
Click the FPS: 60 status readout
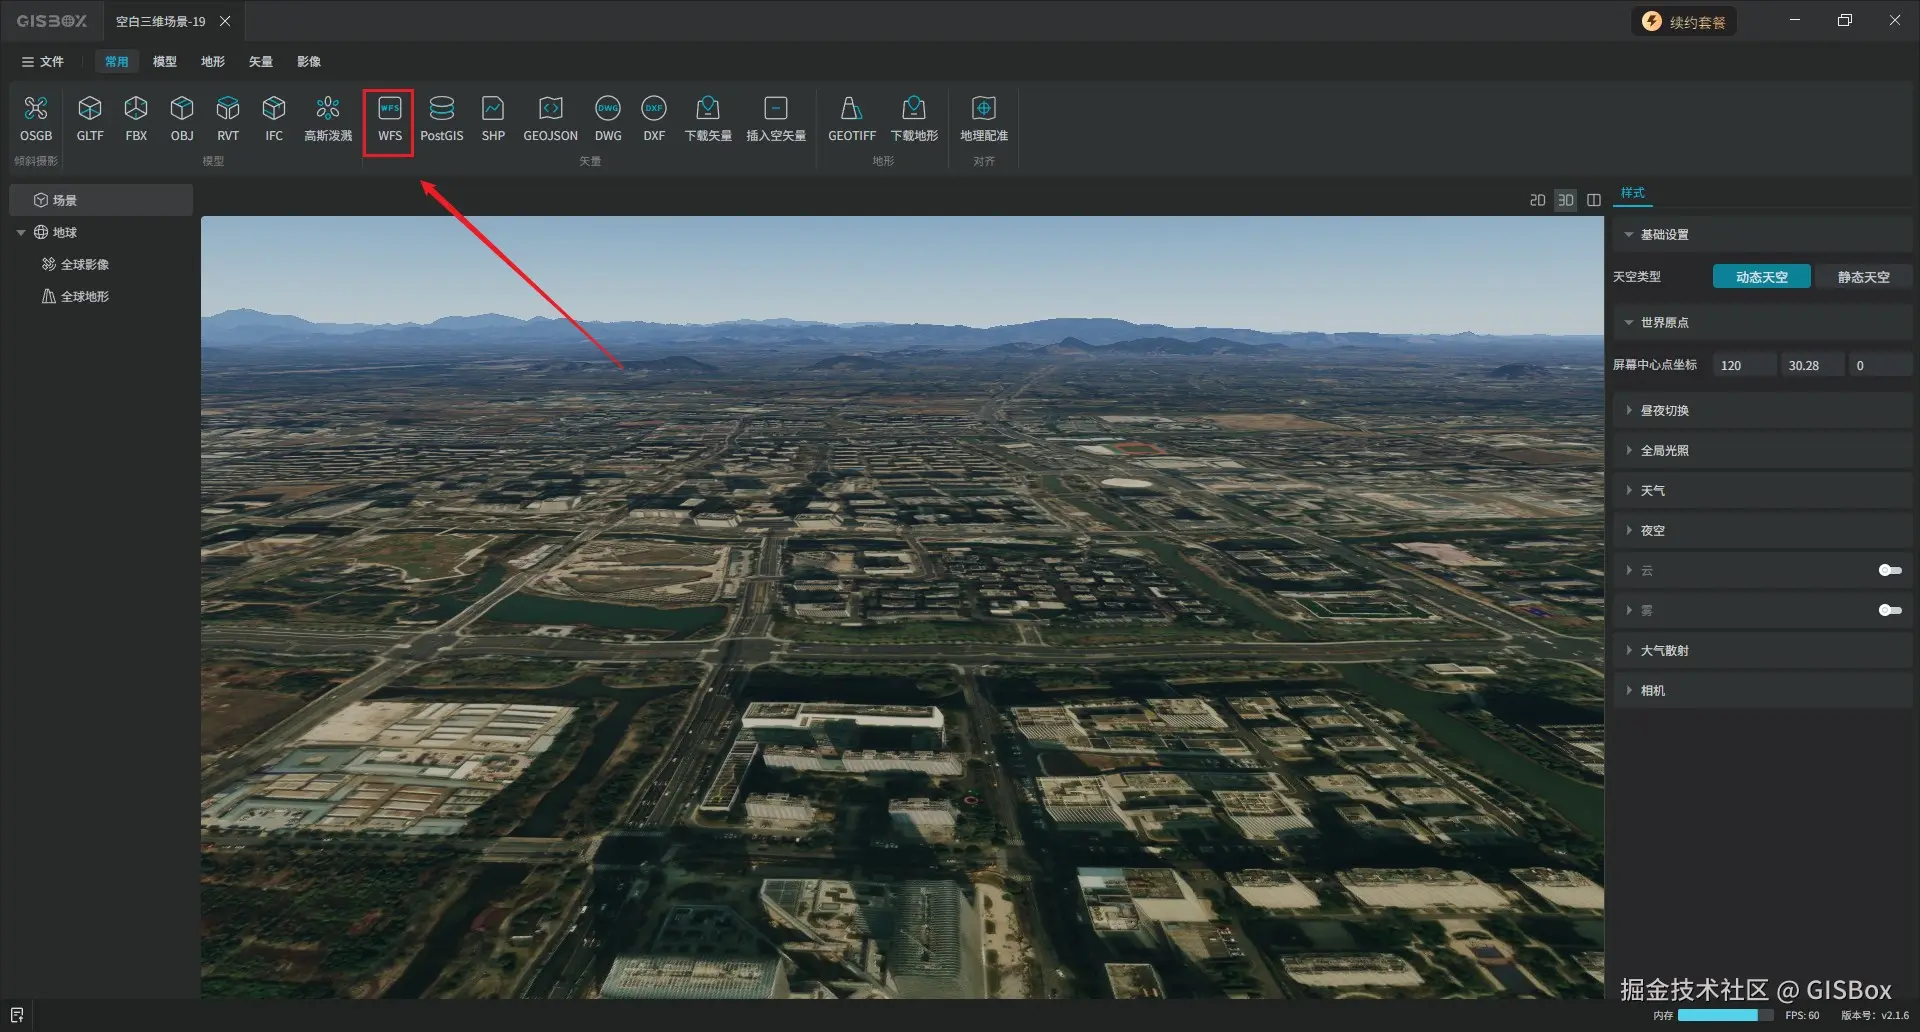(x=1802, y=1015)
